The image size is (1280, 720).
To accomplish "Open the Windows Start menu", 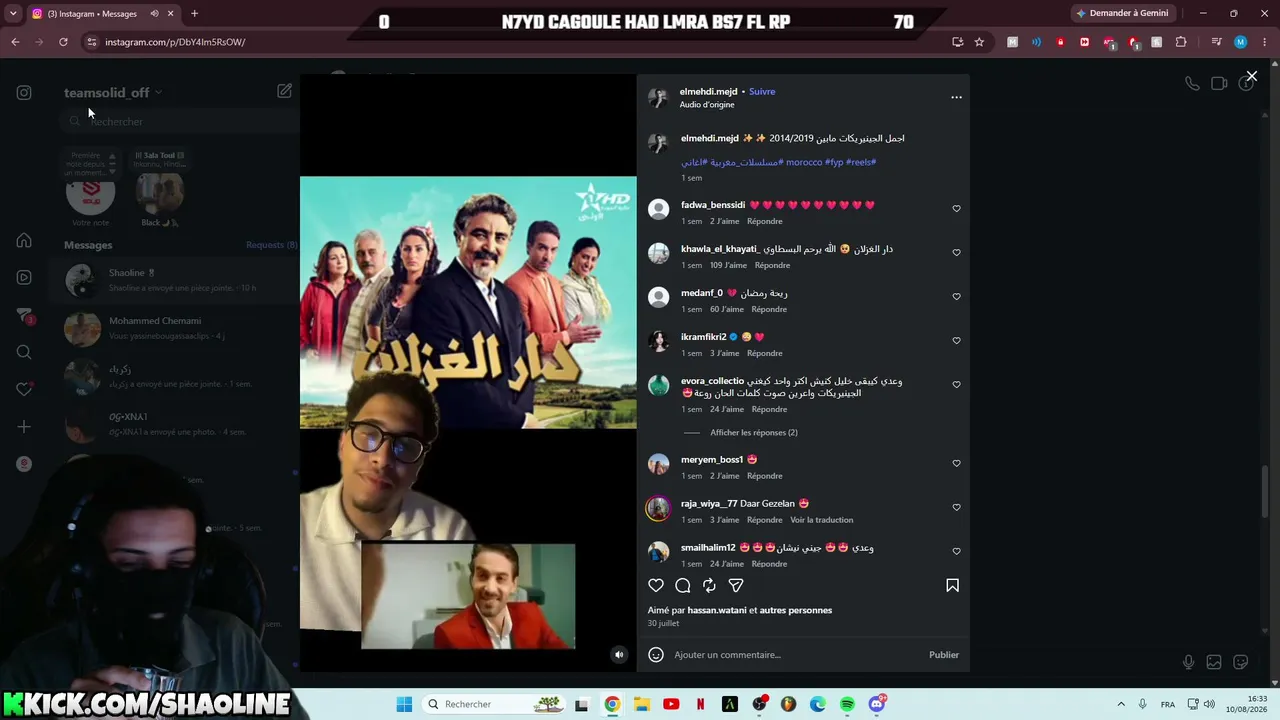I will tap(404, 704).
